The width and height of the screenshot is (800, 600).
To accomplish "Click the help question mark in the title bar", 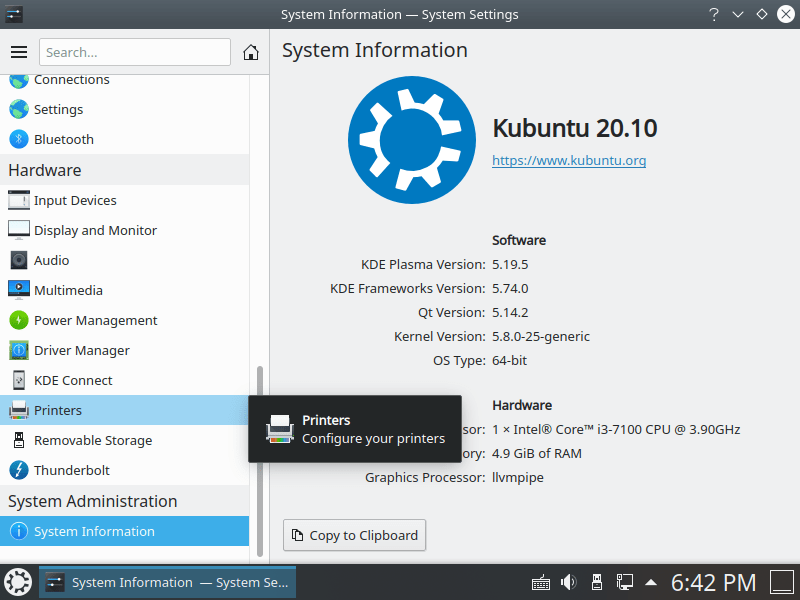I will (x=714, y=14).
